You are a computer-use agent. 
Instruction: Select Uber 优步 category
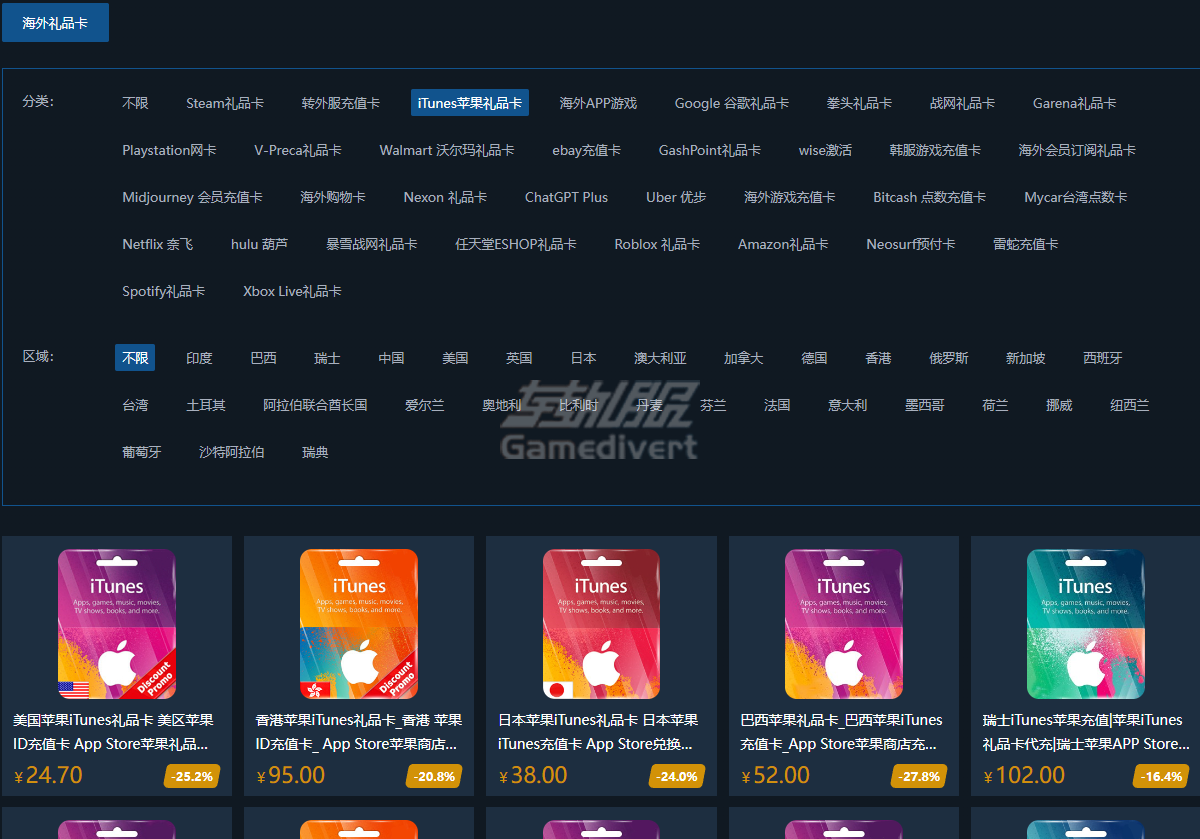point(676,197)
